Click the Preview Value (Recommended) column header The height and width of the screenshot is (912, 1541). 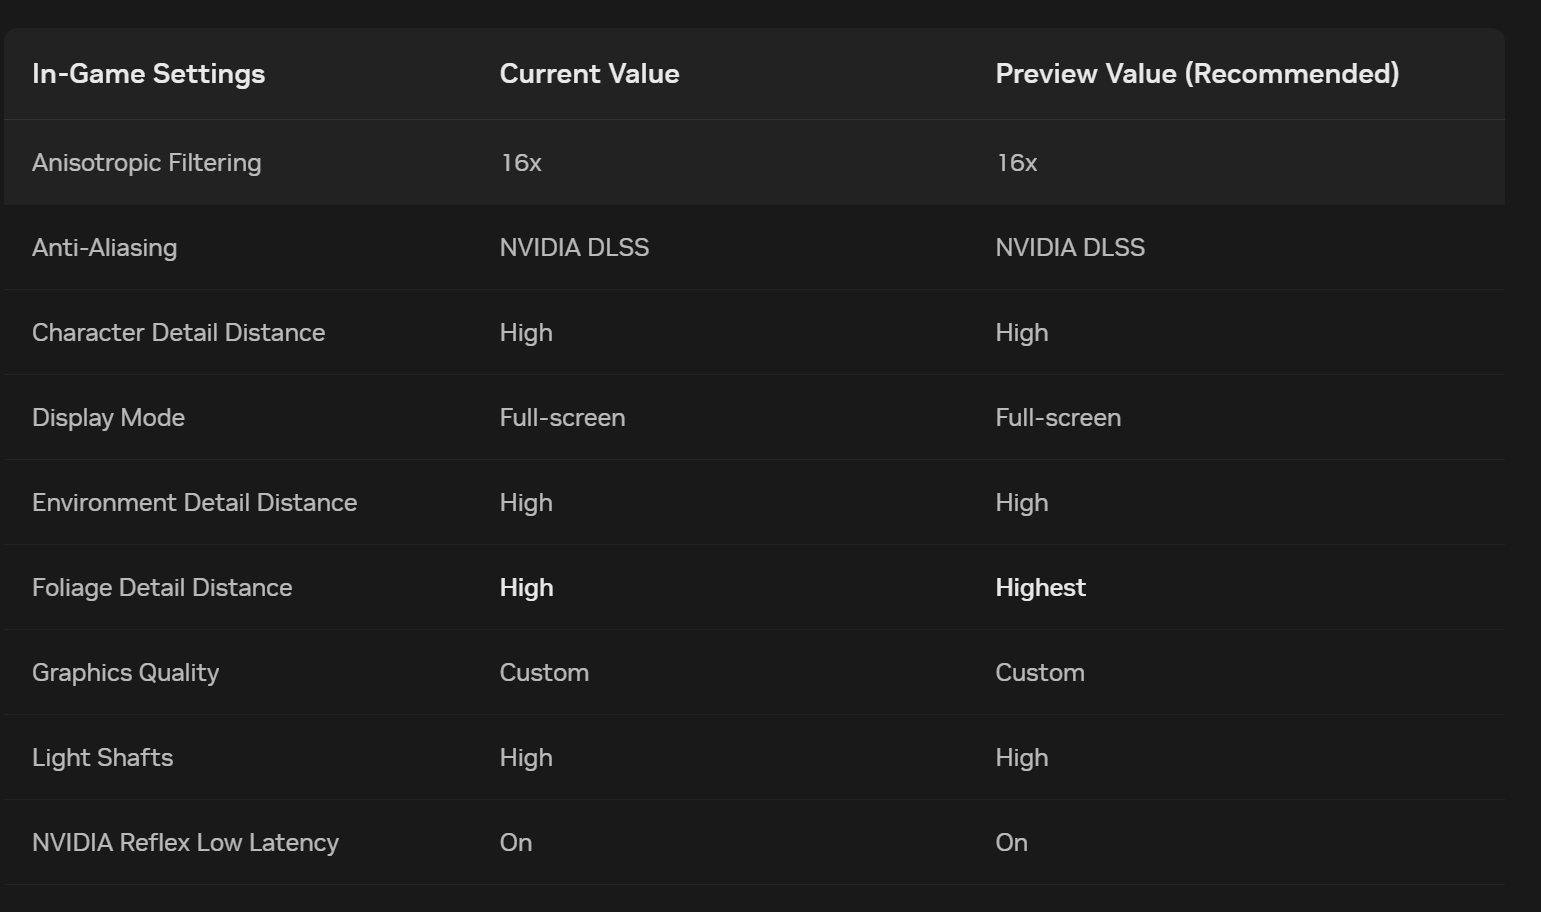point(1197,74)
